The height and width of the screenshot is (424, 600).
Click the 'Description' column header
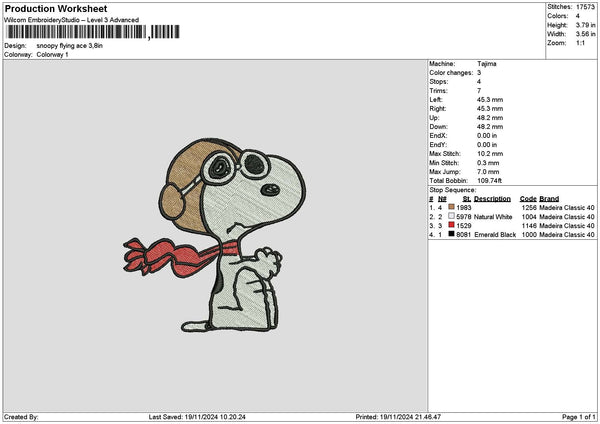click(492, 199)
